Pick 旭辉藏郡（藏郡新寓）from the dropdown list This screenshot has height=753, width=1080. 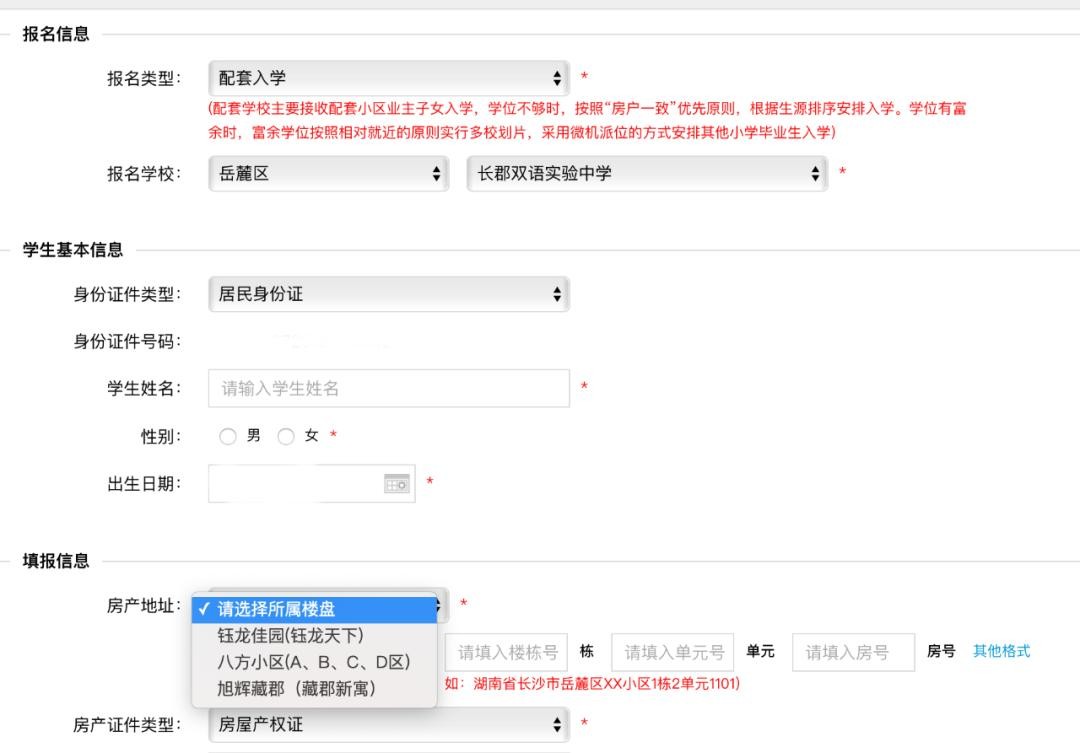point(296,688)
